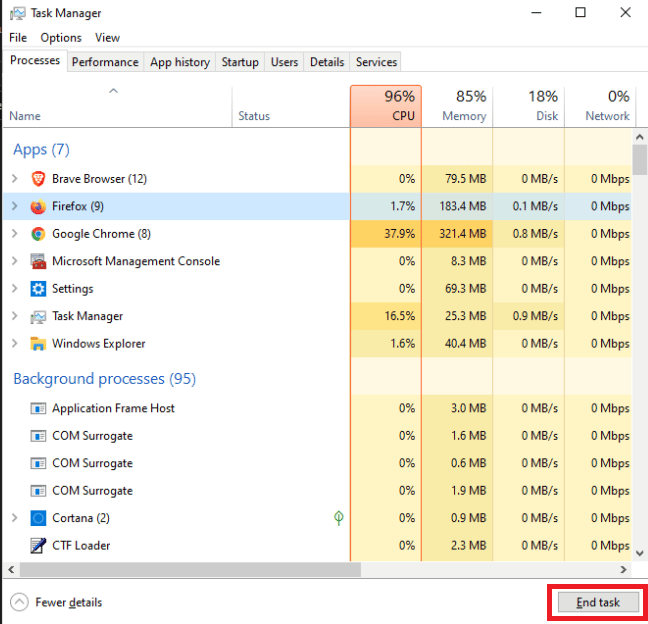Click the vertical scrollbar thumb
The height and width of the screenshot is (624, 648).
[639, 160]
